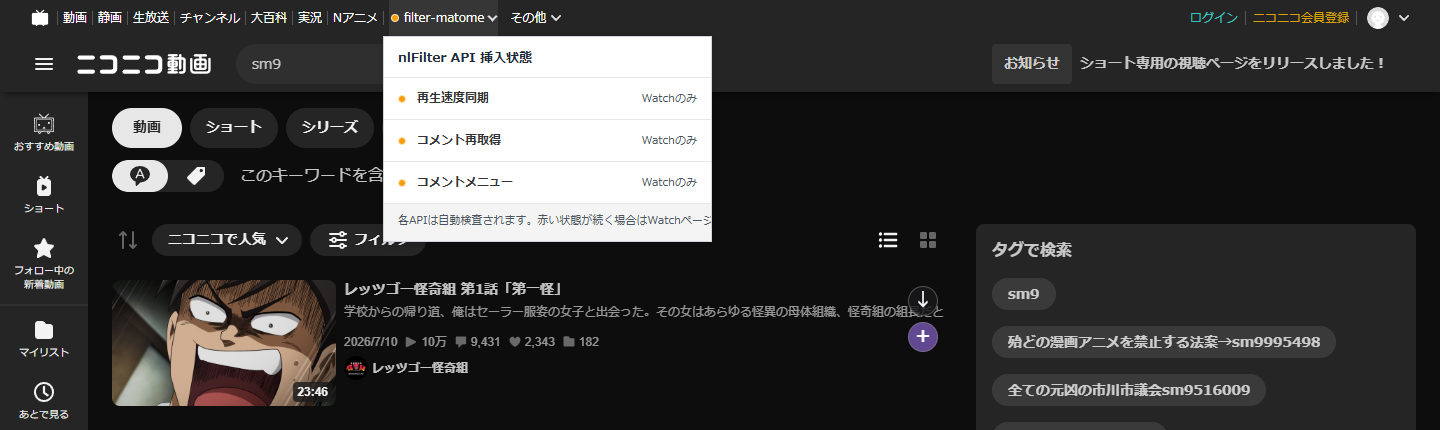Click the Niconico TV logo icon
1440x430 pixels.
[40, 17]
